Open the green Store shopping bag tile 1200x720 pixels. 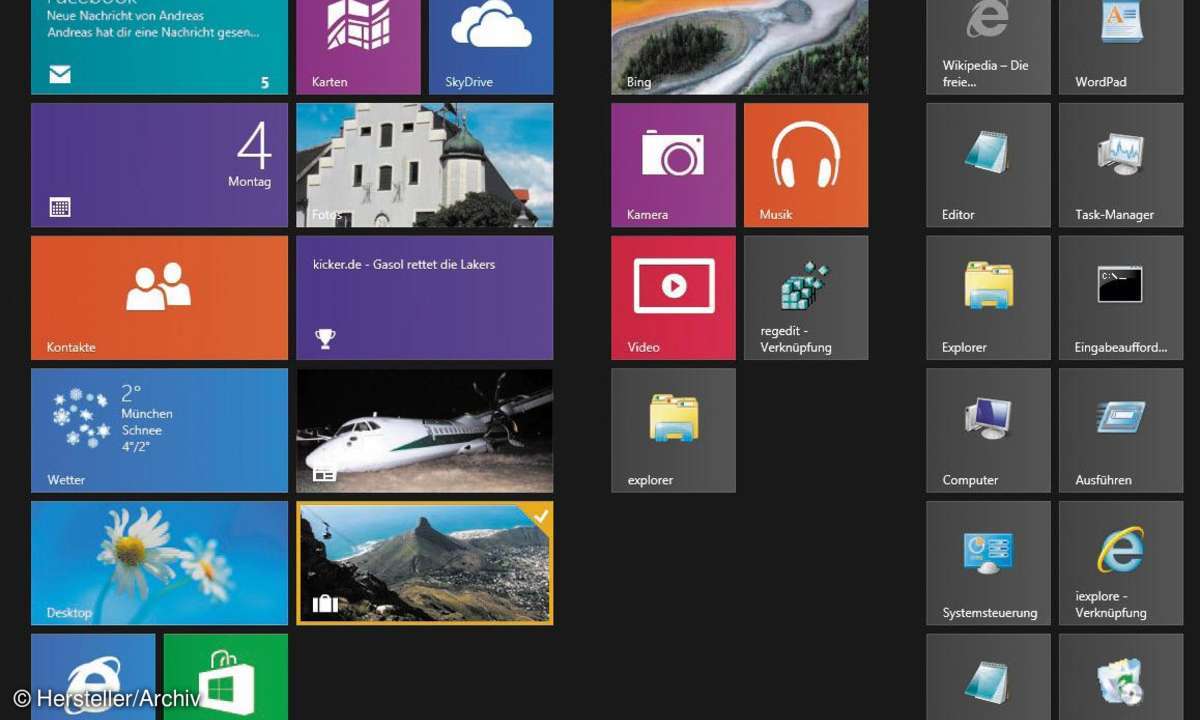[225, 677]
